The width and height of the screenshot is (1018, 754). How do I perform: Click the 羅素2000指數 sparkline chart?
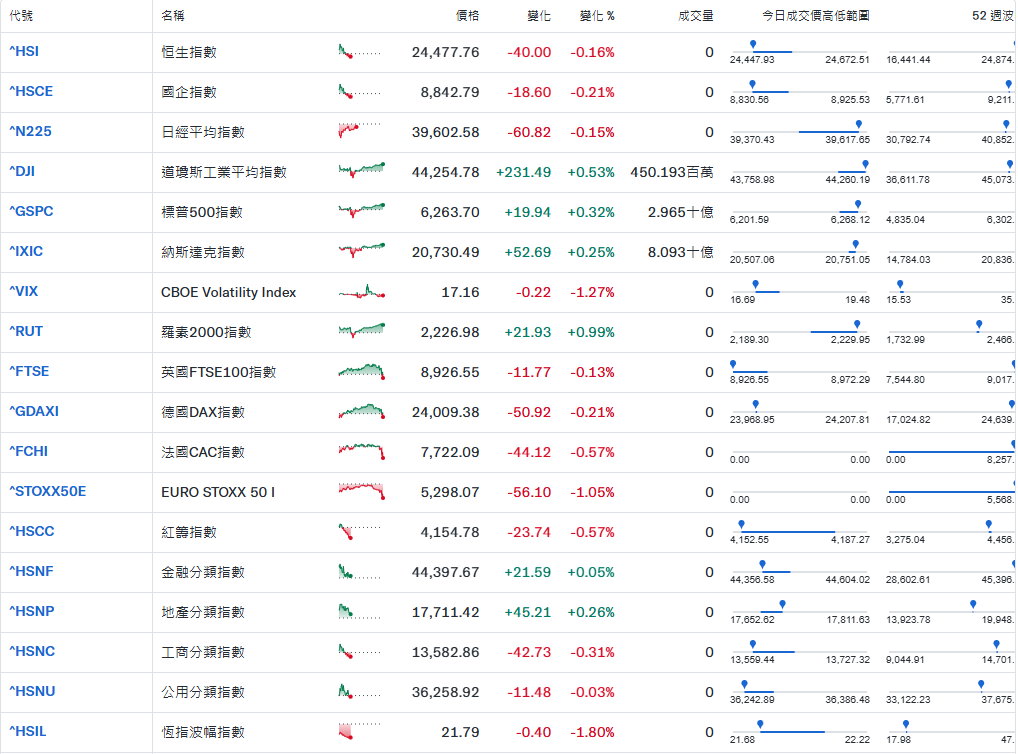point(361,331)
